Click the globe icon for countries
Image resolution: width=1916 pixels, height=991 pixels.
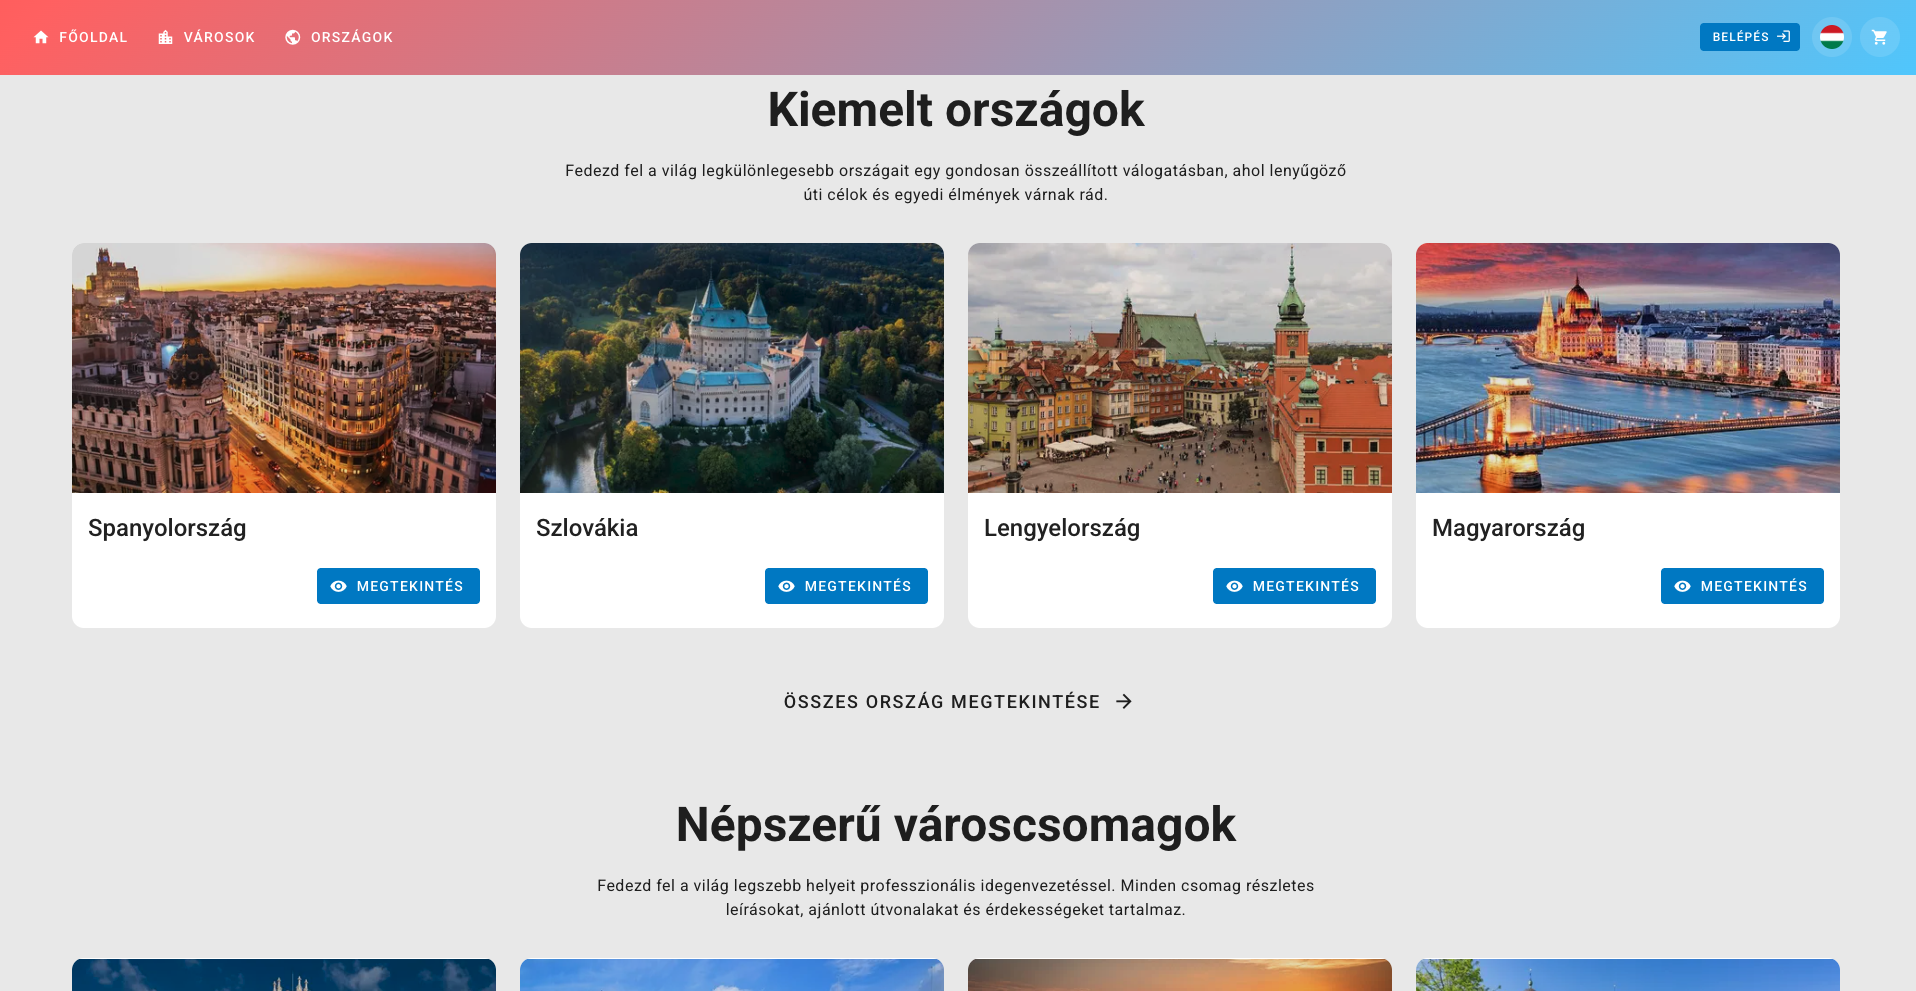click(x=293, y=37)
